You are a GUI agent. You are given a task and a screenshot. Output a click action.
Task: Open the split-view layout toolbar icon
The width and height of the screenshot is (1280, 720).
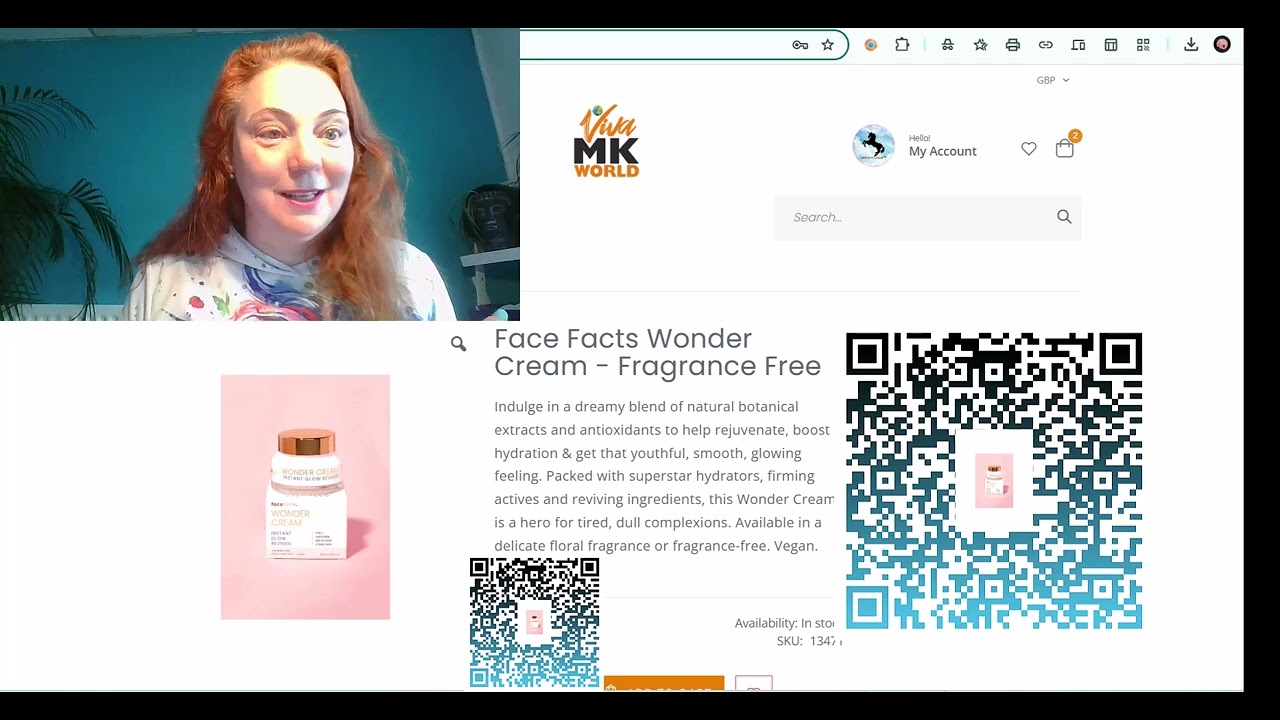coord(1110,45)
